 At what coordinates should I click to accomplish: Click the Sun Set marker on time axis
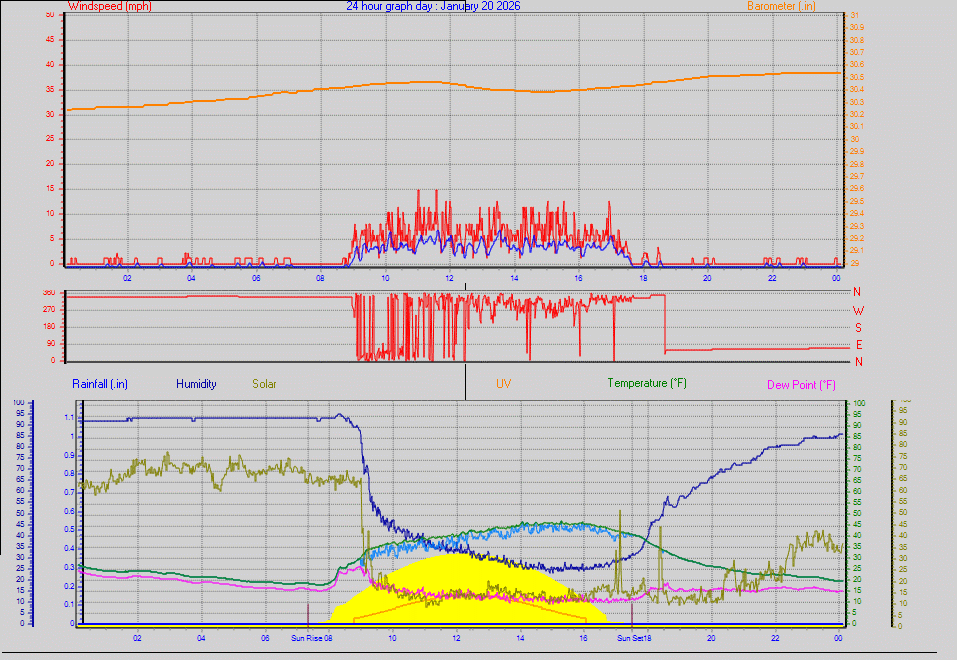[x=632, y=637]
